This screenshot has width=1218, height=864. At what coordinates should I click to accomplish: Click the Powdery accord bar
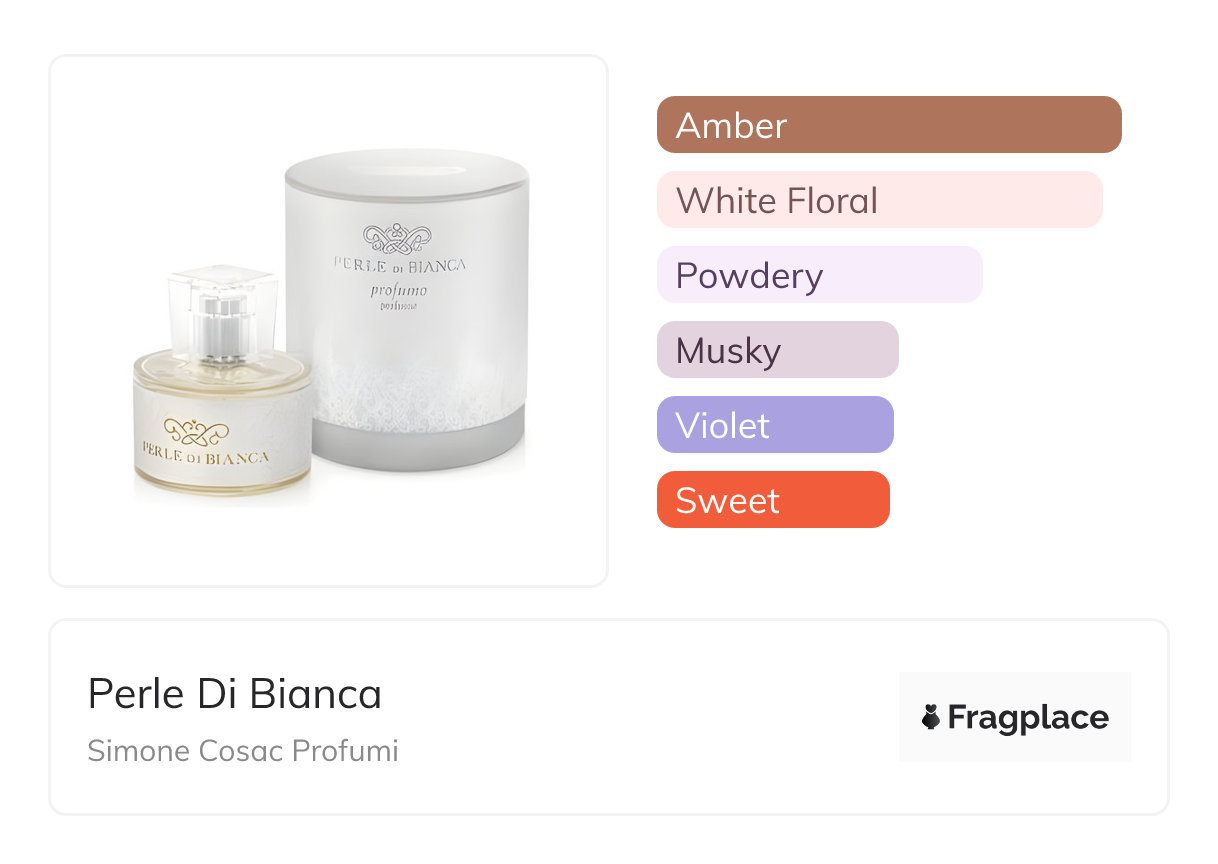pyautogui.click(x=819, y=275)
